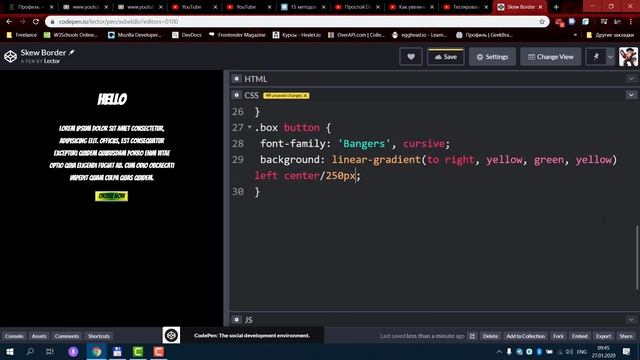The width and height of the screenshot is (640, 360).
Task: Open the Assets panel
Action: coord(39,336)
